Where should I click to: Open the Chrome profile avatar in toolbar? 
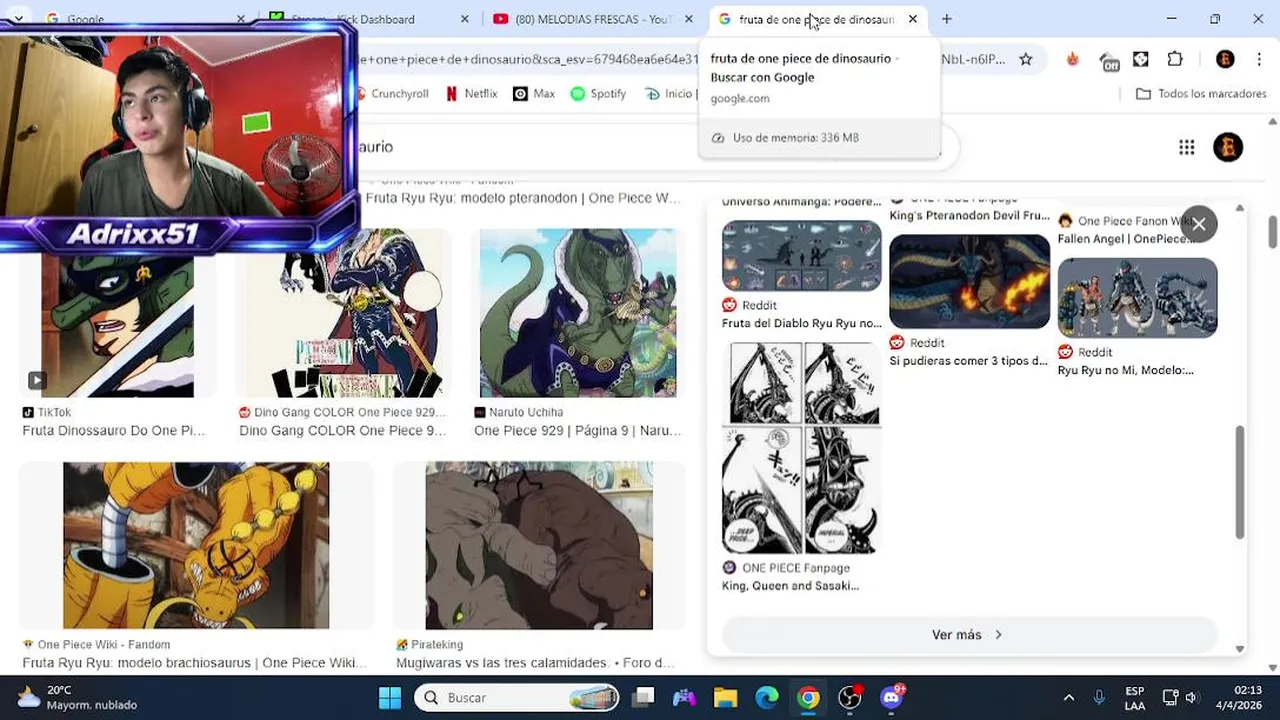point(1225,59)
